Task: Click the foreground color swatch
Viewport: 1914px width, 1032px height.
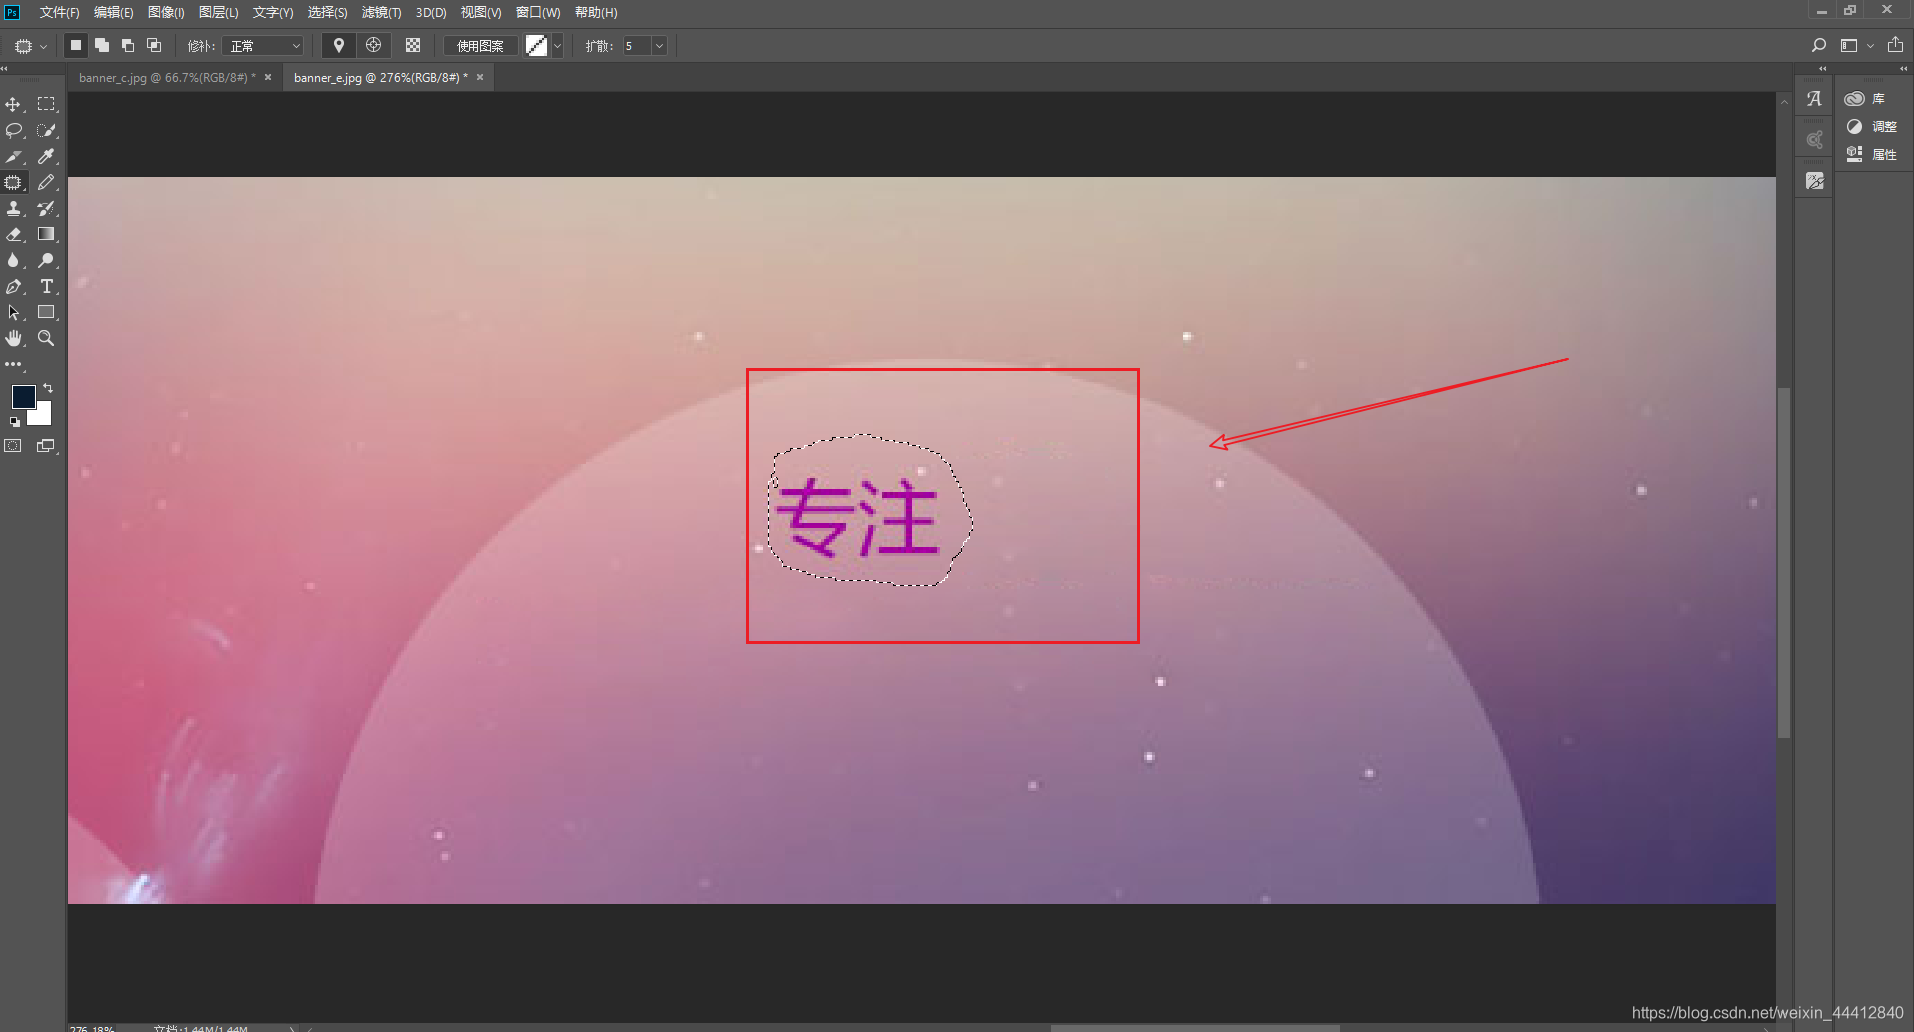Action: pyautogui.click(x=23, y=397)
